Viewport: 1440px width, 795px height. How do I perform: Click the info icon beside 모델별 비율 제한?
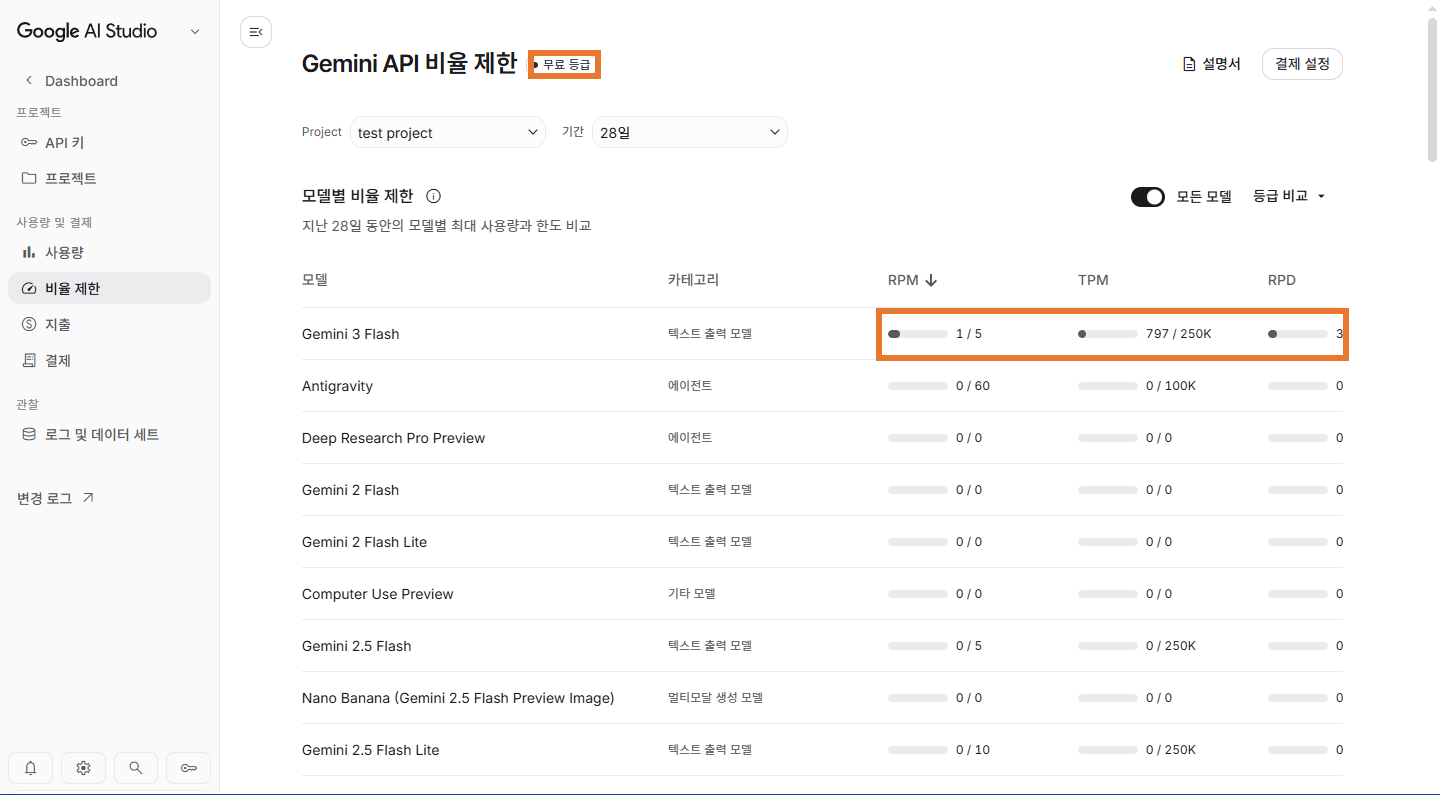click(433, 196)
